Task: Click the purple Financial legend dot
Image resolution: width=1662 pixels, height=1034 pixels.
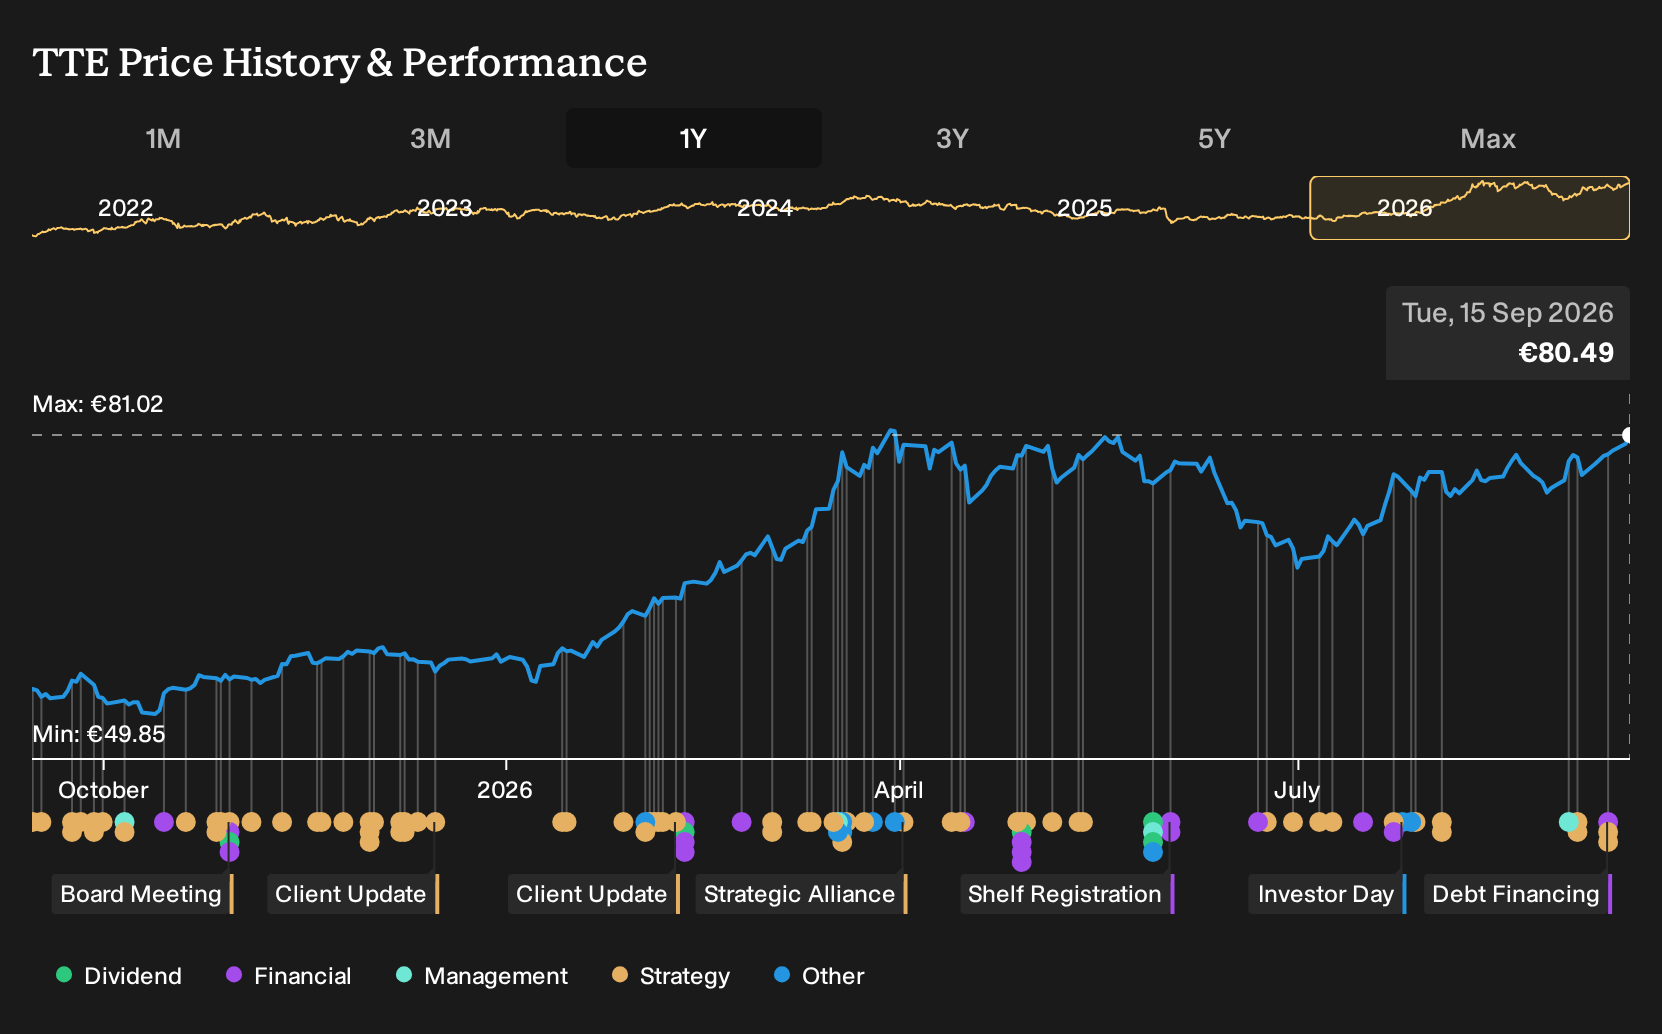Action: (234, 974)
